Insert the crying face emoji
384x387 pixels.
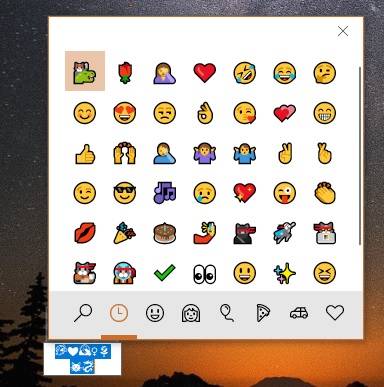tap(205, 193)
